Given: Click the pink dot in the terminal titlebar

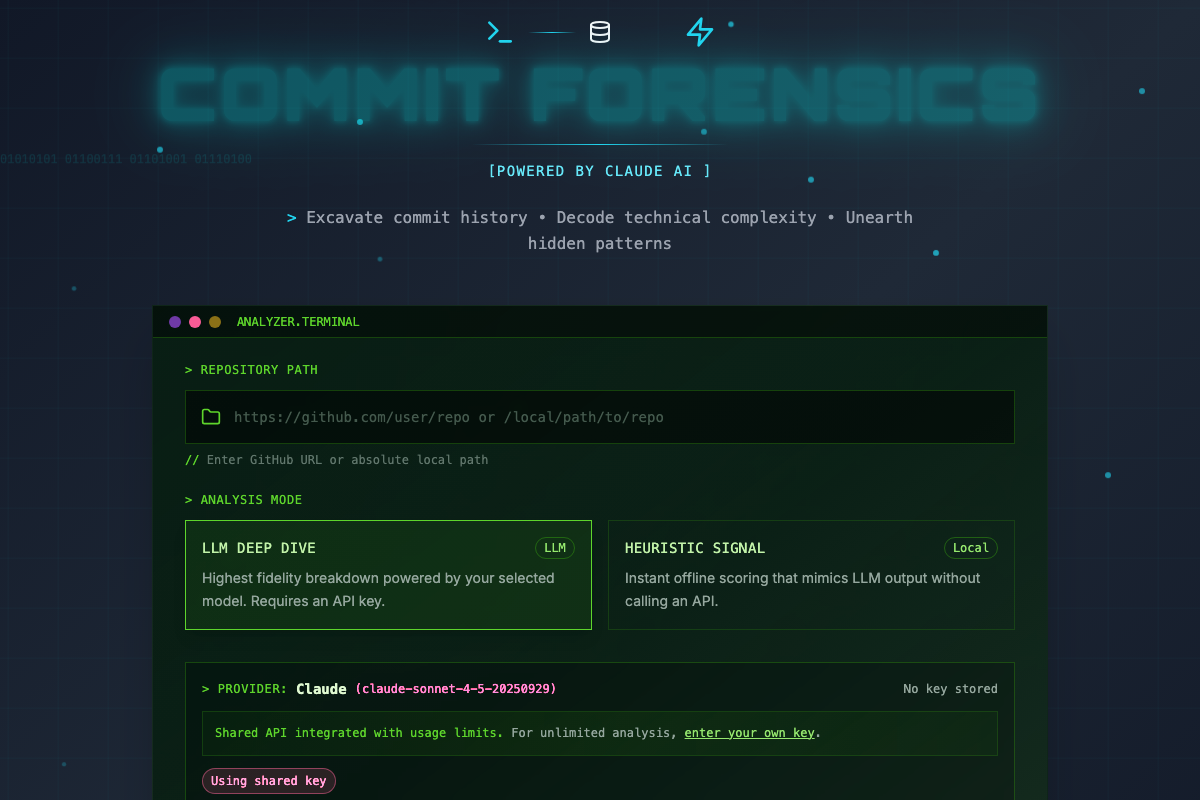Looking at the screenshot, I should pos(195,321).
